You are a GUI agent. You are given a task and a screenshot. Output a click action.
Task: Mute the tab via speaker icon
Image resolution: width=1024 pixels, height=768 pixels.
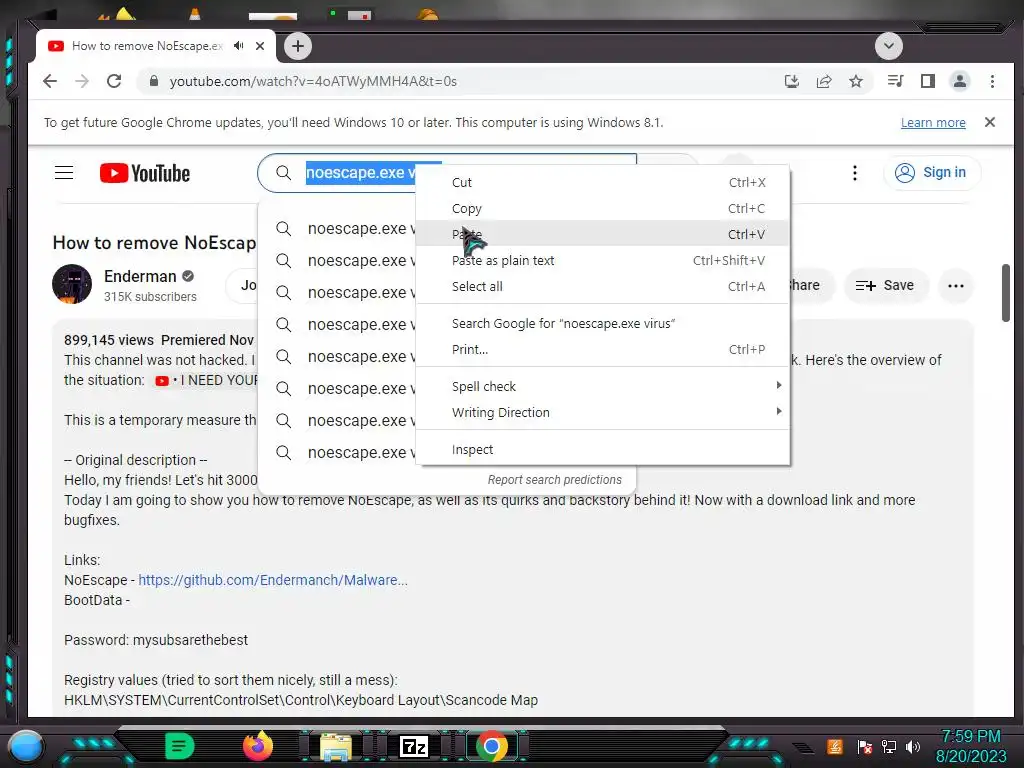point(239,46)
